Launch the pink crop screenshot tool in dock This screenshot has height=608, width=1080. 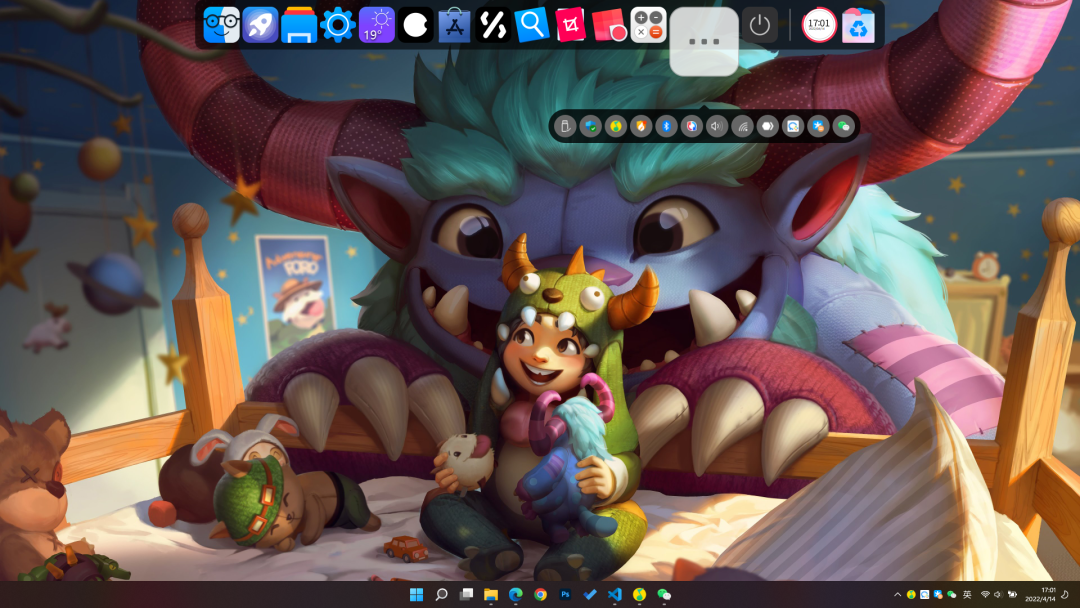coord(570,25)
